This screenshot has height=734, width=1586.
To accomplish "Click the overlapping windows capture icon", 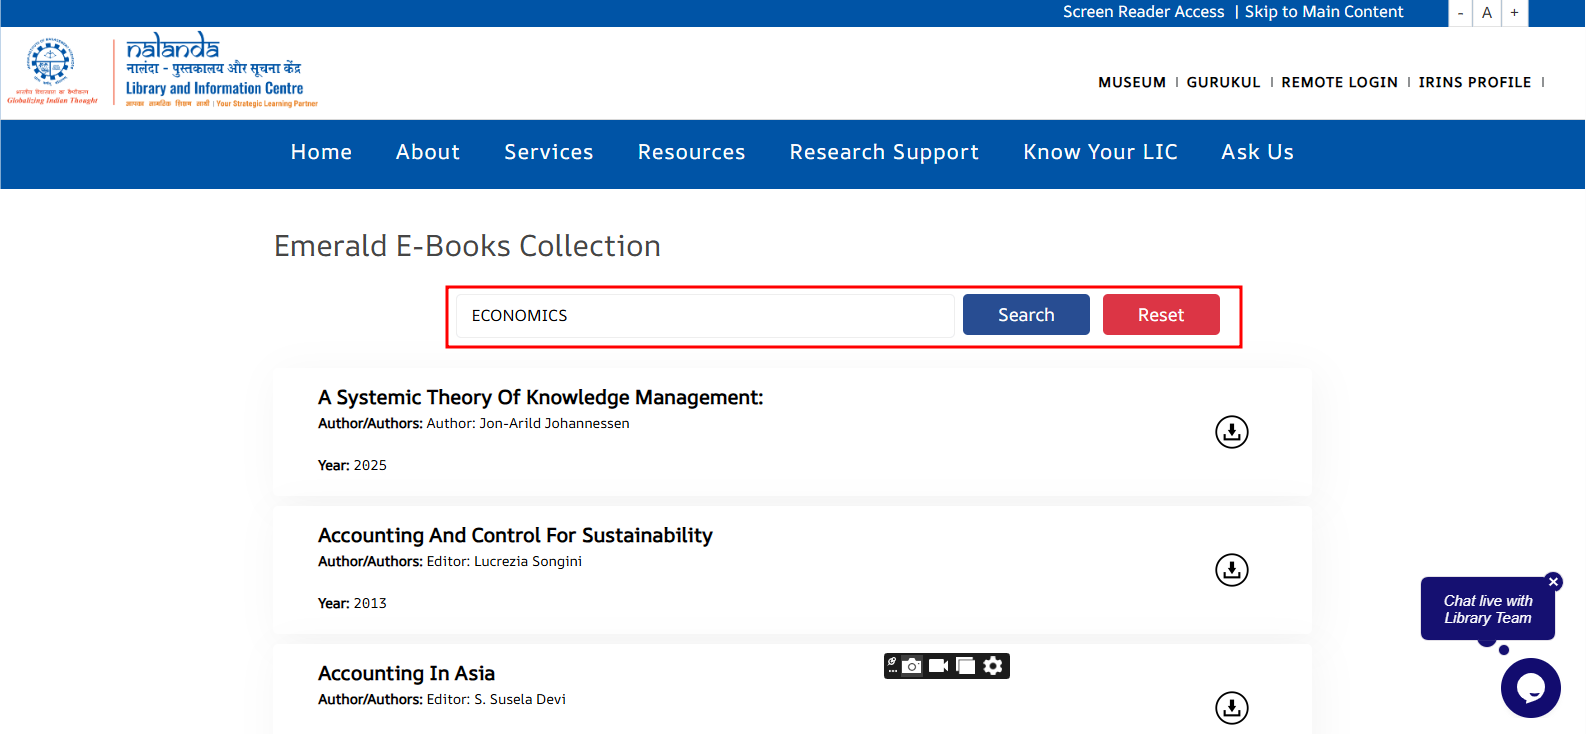I will tap(966, 666).
